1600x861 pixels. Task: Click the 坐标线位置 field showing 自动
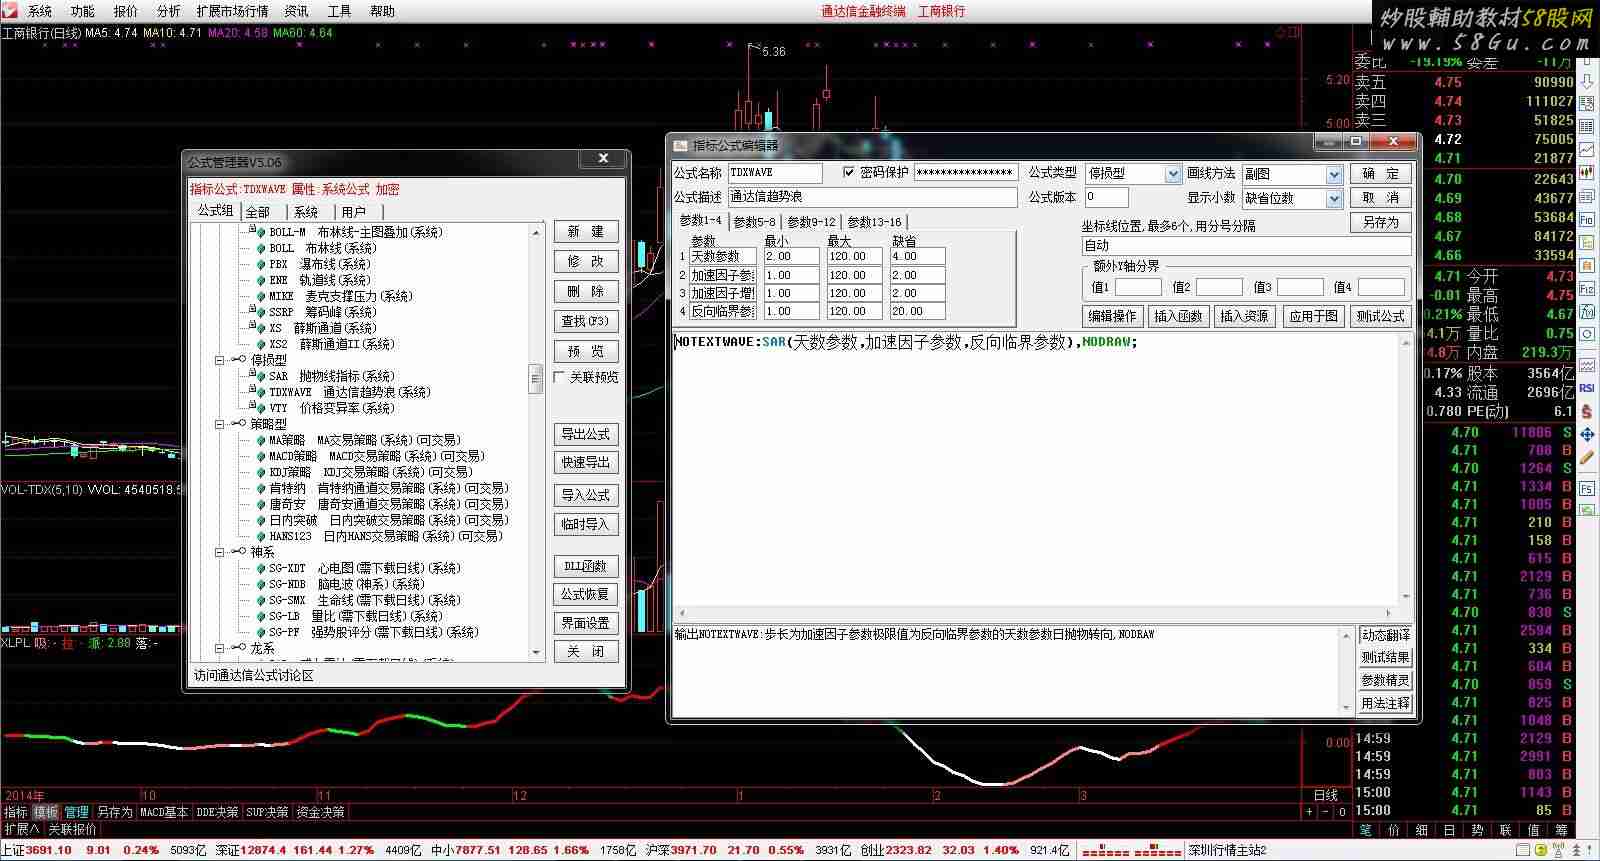tap(1246, 246)
